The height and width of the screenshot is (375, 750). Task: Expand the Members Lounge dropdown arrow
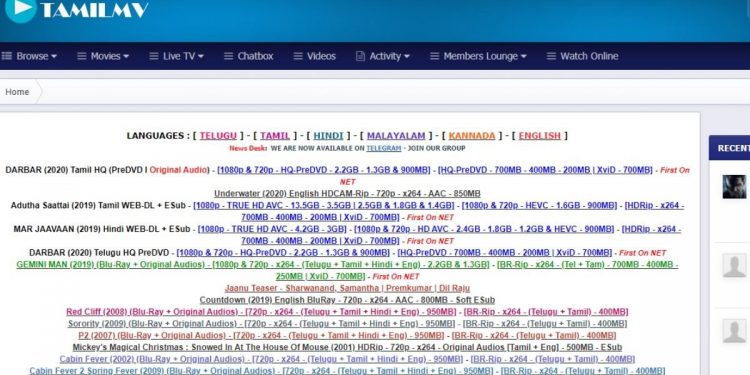tap(523, 56)
